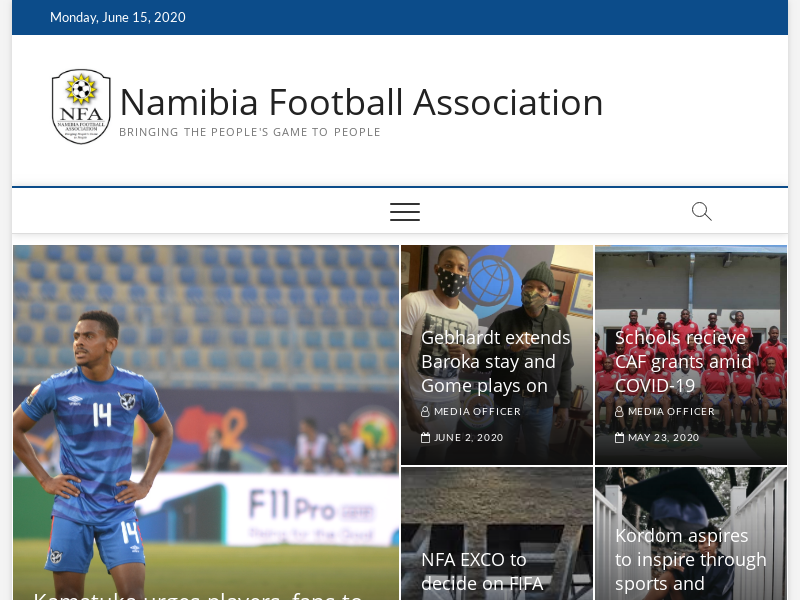Click the NFA association logo
The image size is (800, 600).
click(81, 105)
